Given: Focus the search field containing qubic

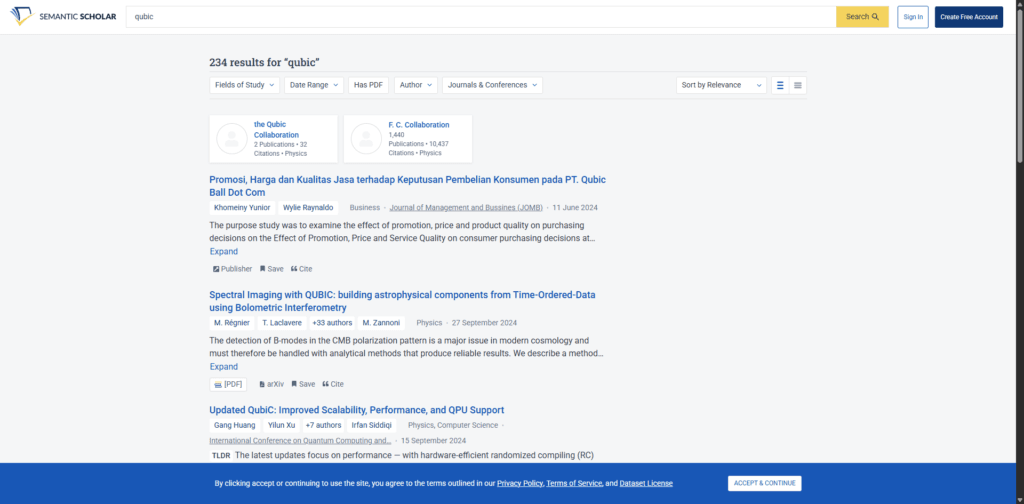Looking at the screenshot, I should click(x=481, y=17).
